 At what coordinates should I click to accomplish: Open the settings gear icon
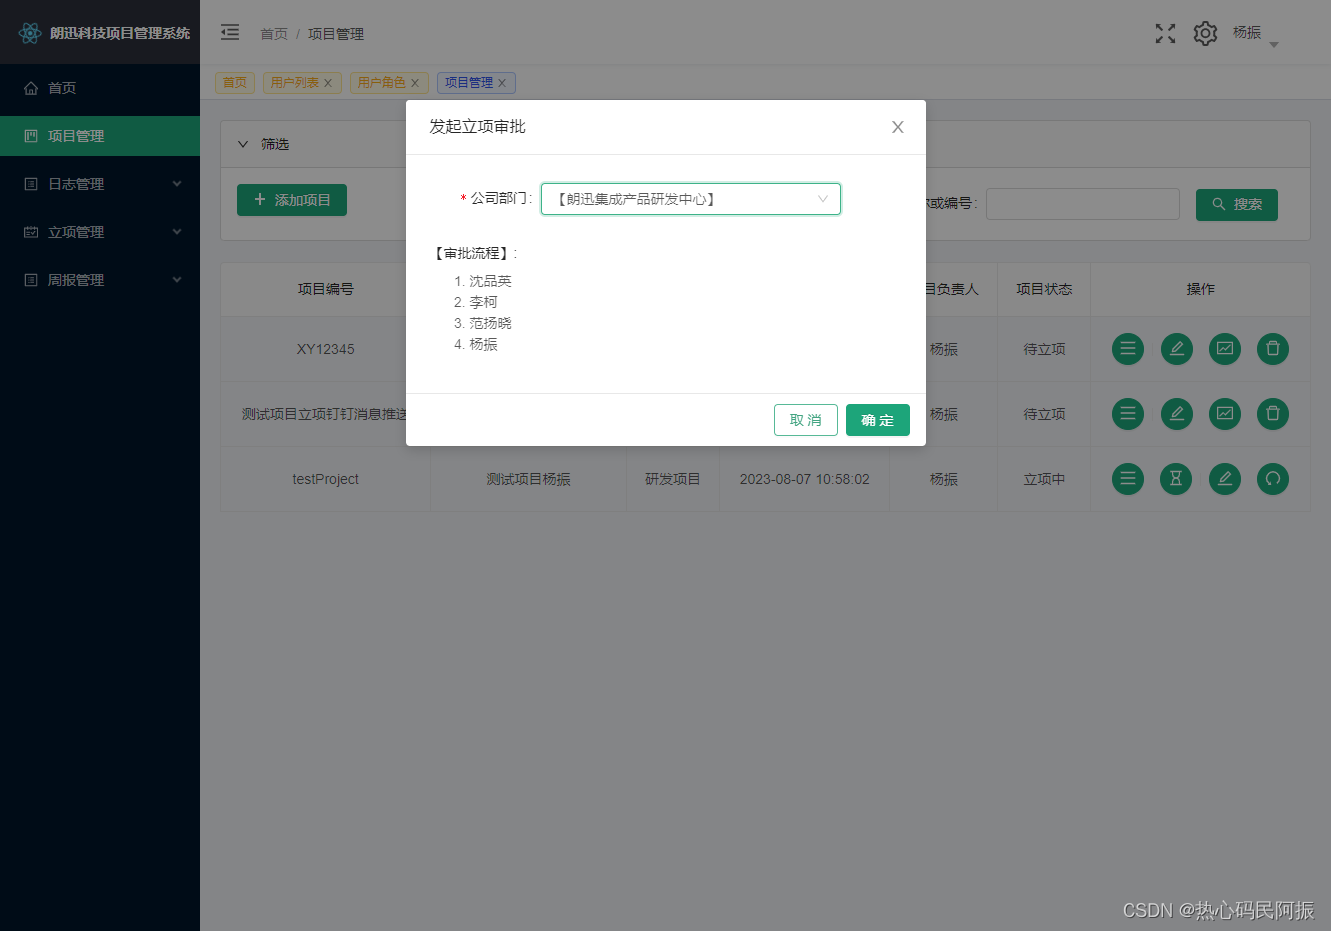click(x=1205, y=33)
